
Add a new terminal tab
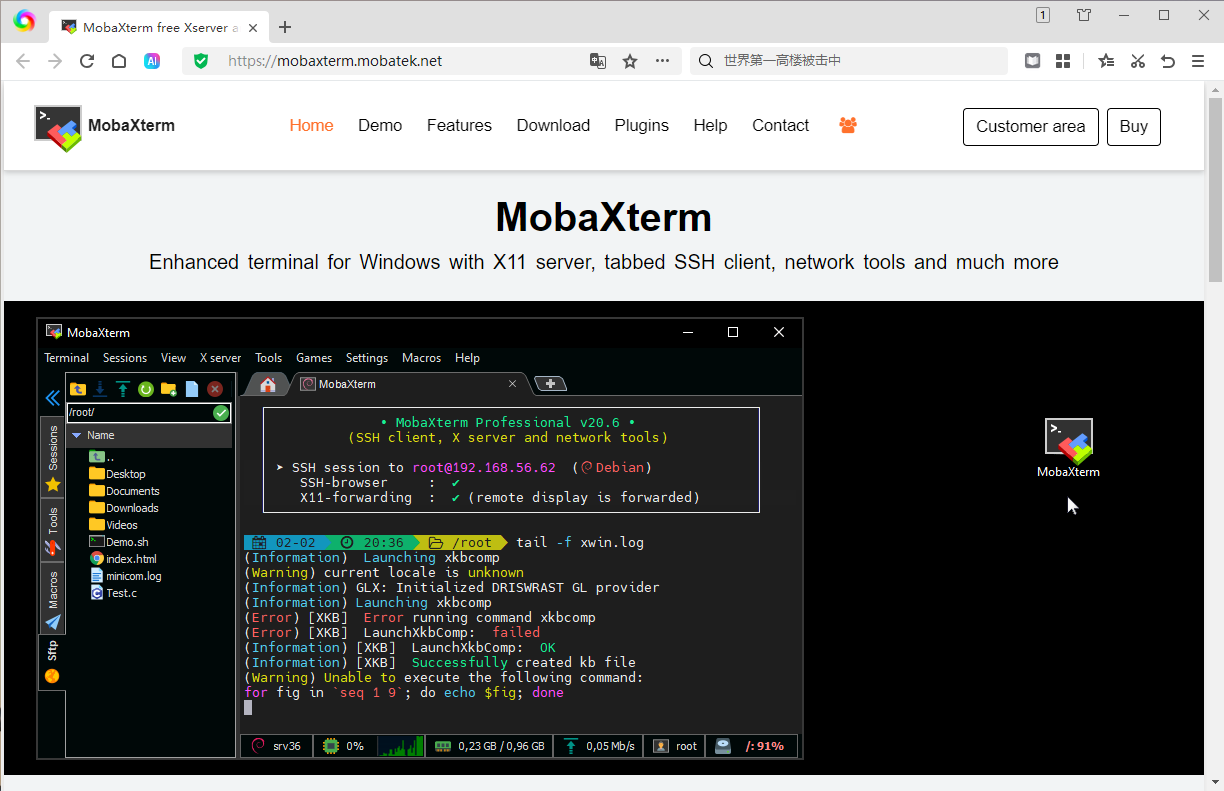[x=551, y=384]
